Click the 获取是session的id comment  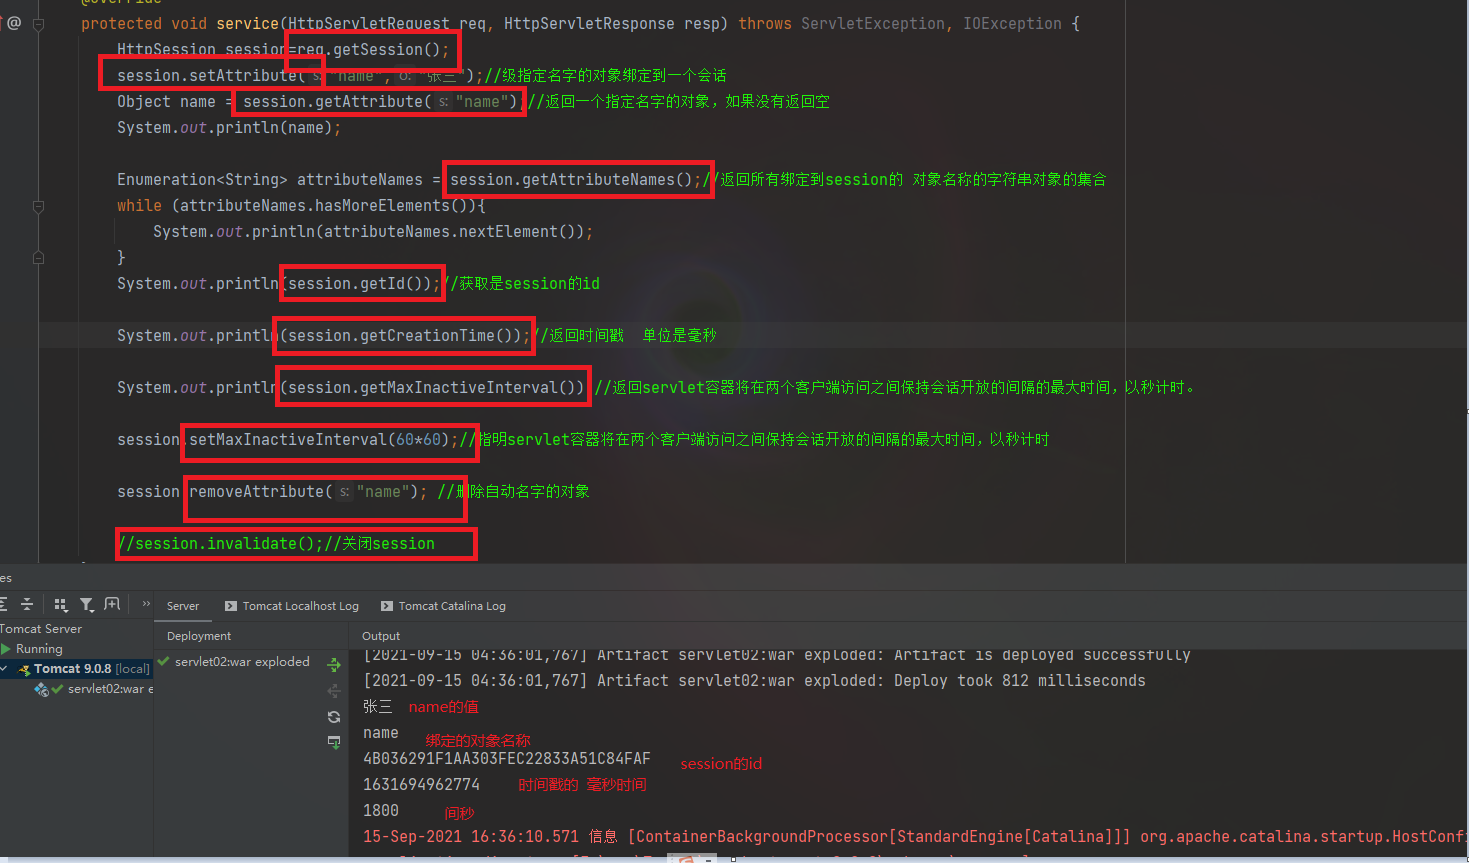pos(521,284)
